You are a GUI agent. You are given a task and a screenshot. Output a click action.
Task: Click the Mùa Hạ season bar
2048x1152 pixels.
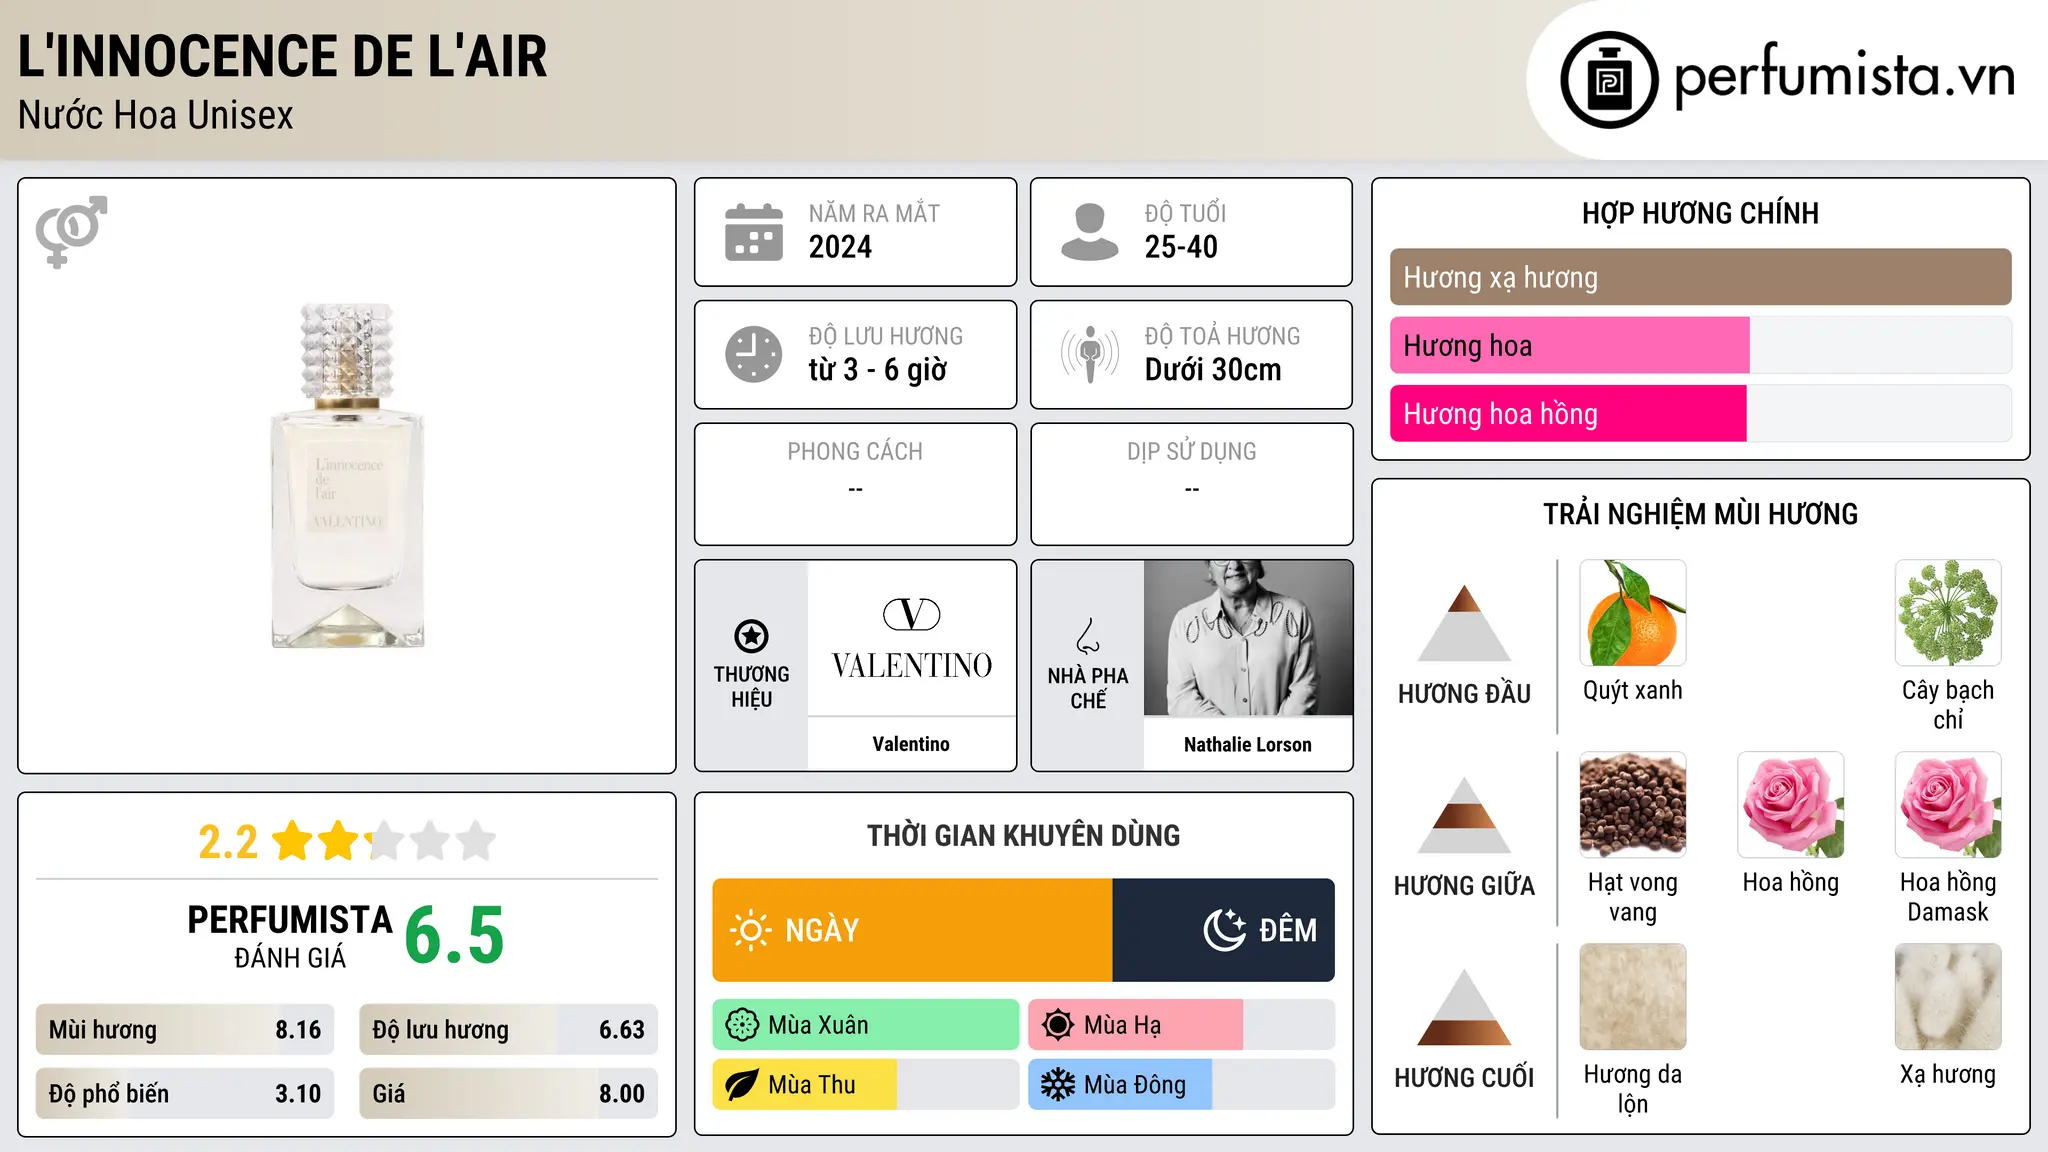[1181, 1025]
